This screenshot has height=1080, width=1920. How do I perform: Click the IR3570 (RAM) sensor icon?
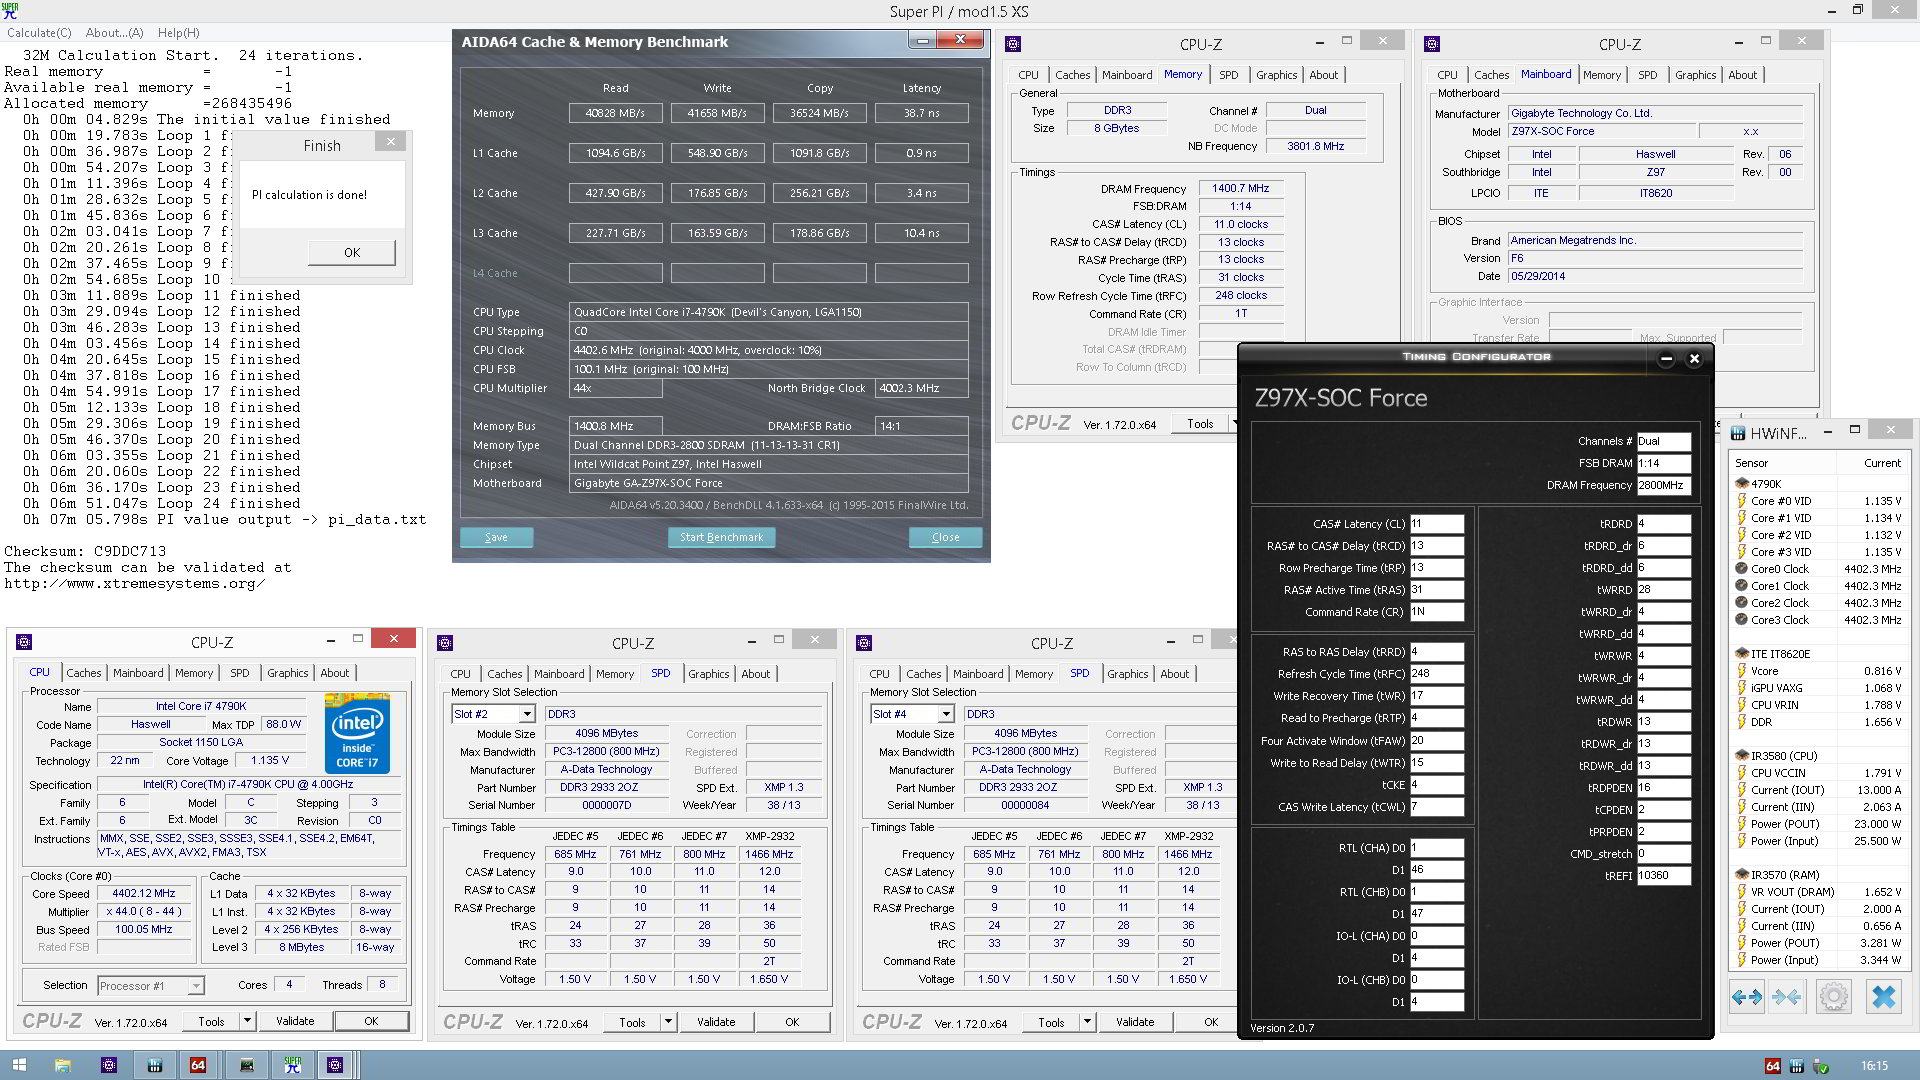tap(1742, 874)
